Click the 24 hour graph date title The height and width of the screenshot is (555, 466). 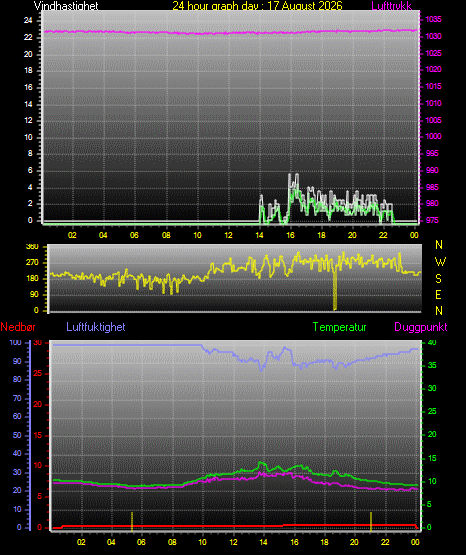click(x=257, y=5)
